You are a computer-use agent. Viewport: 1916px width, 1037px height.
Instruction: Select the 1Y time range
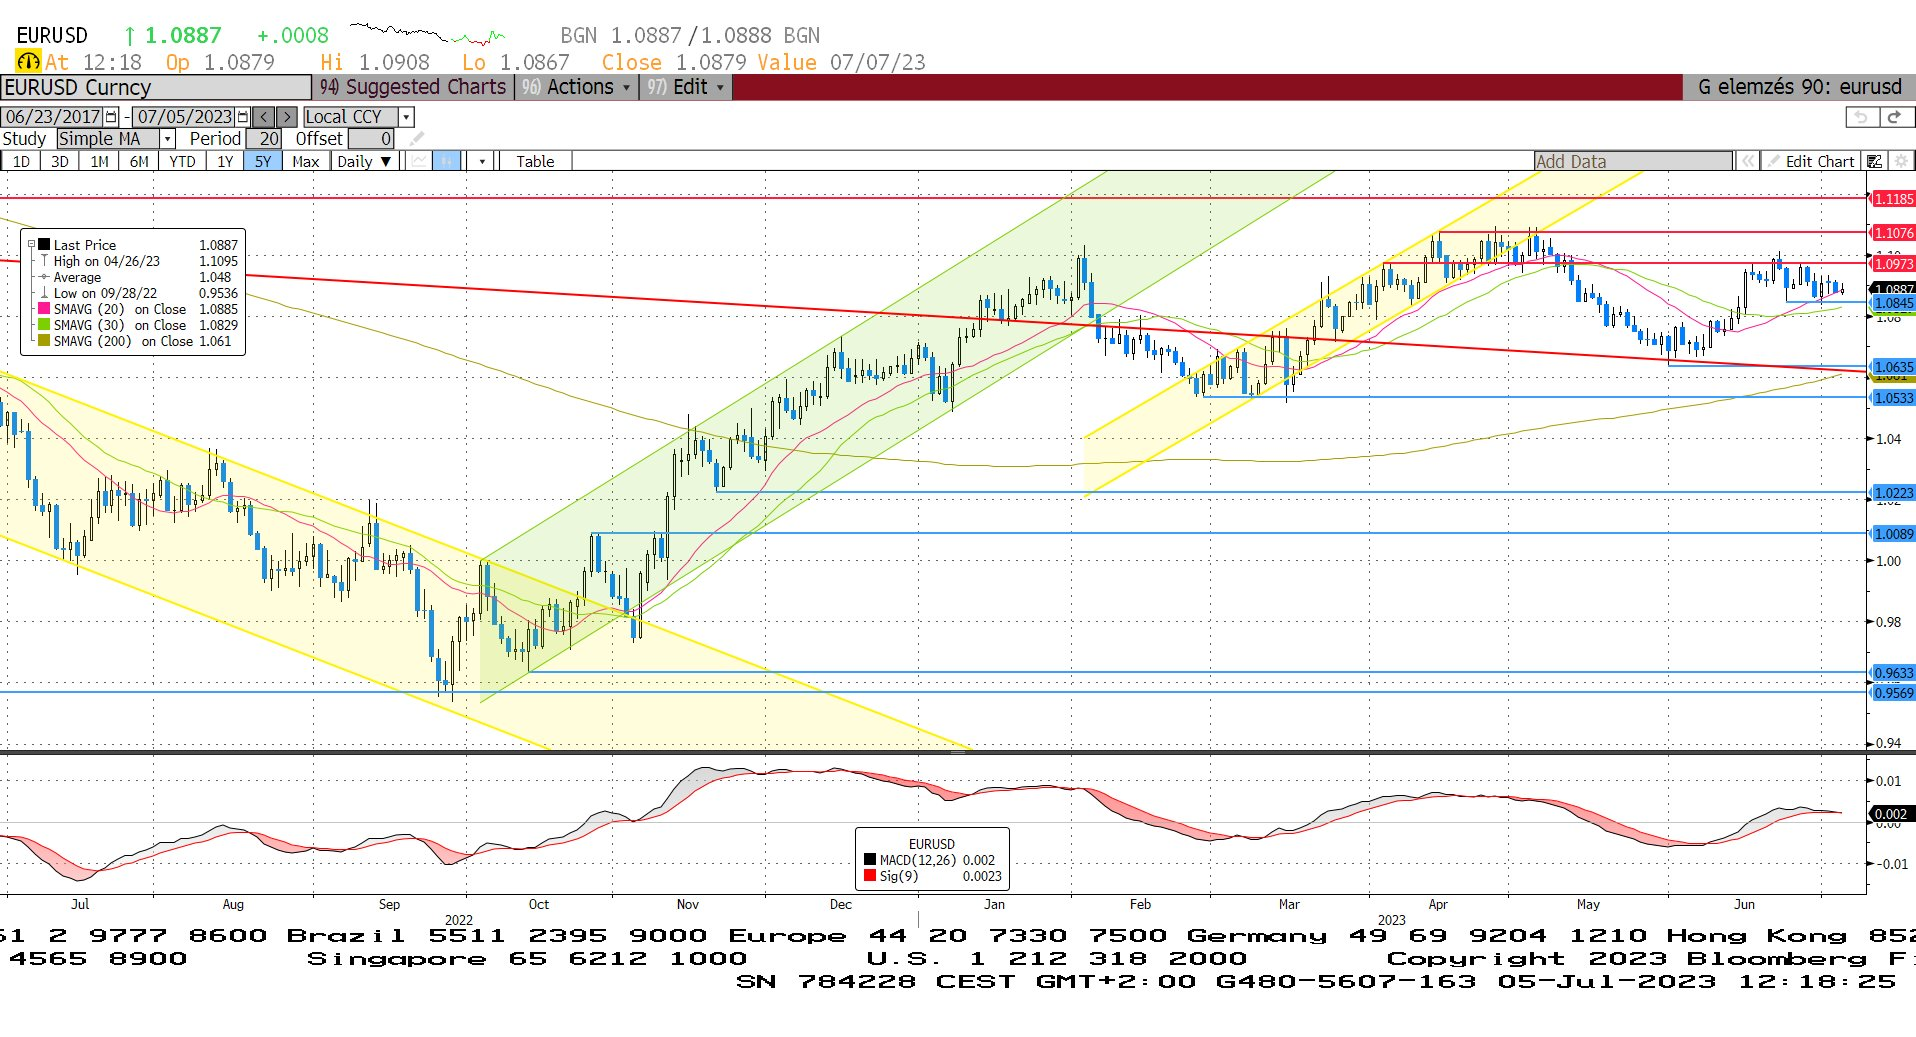point(225,161)
